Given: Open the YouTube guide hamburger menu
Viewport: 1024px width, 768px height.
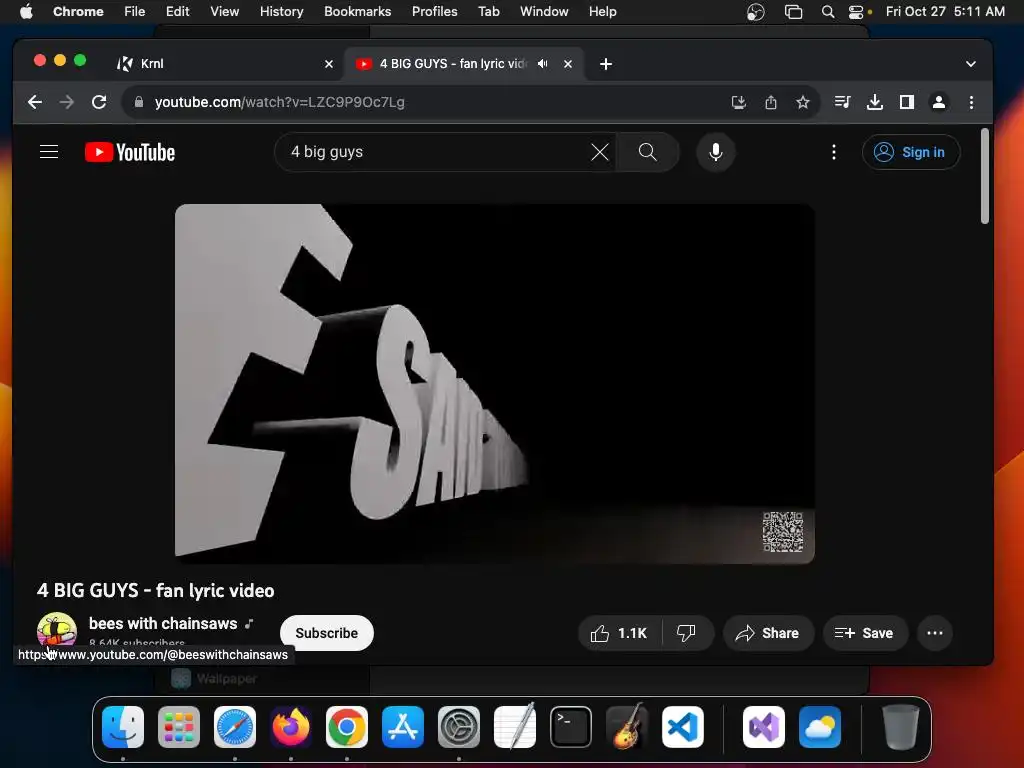Looking at the screenshot, I should tap(49, 152).
